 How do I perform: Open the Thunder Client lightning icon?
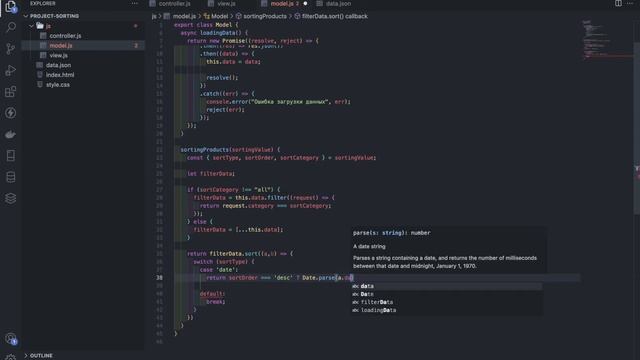(x=11, y=113)
